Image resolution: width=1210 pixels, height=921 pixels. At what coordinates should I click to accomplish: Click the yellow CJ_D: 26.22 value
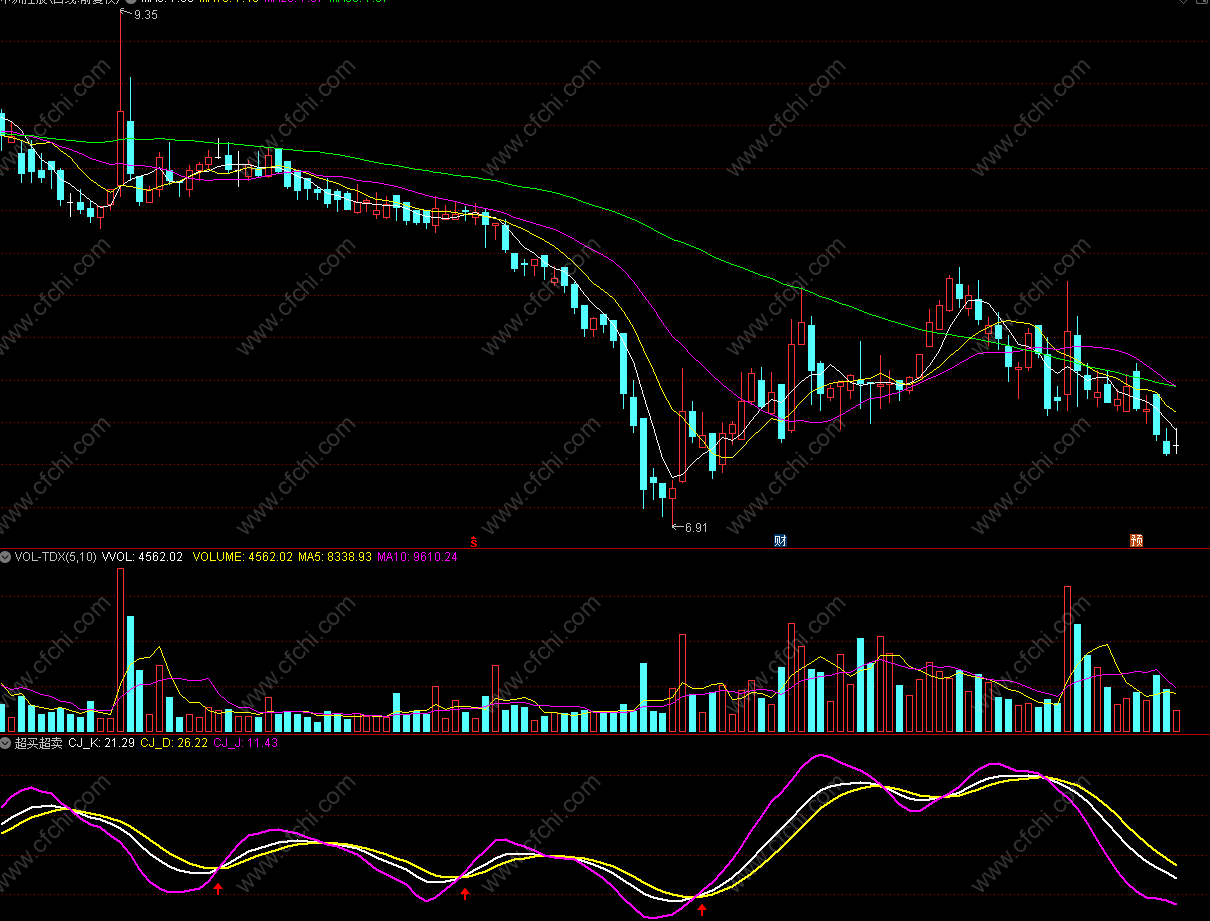click(174, 743)
